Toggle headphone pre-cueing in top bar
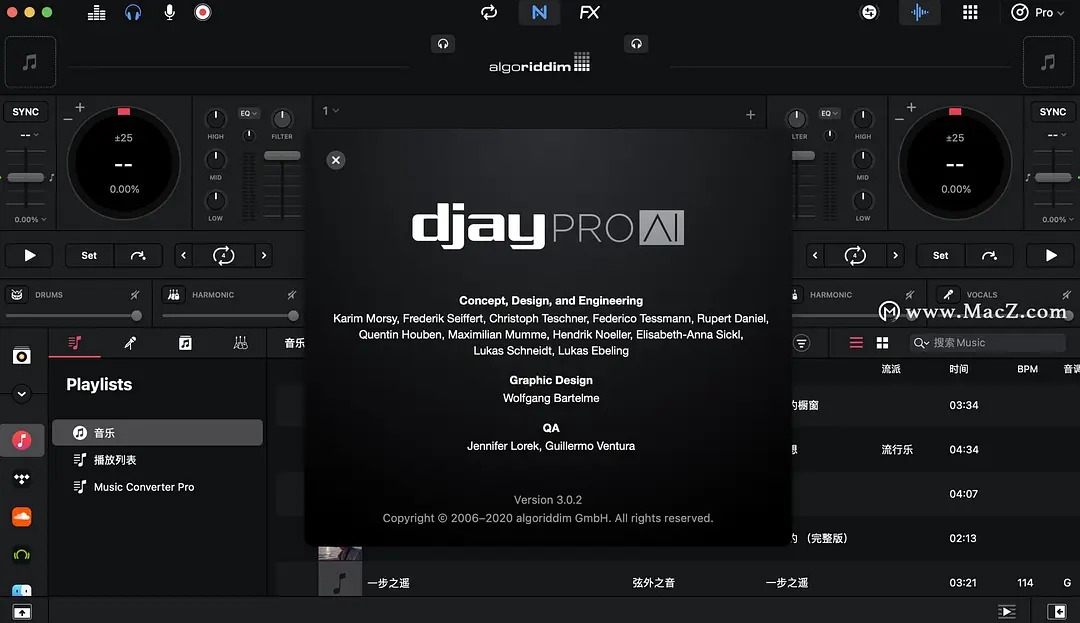1080x623 pixels. coord(133,12)
